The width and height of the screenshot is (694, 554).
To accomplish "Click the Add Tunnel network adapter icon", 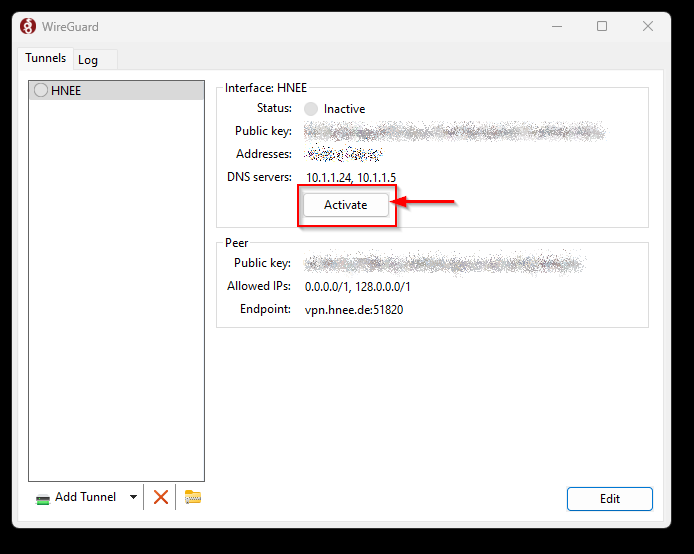I will [43, 498].
